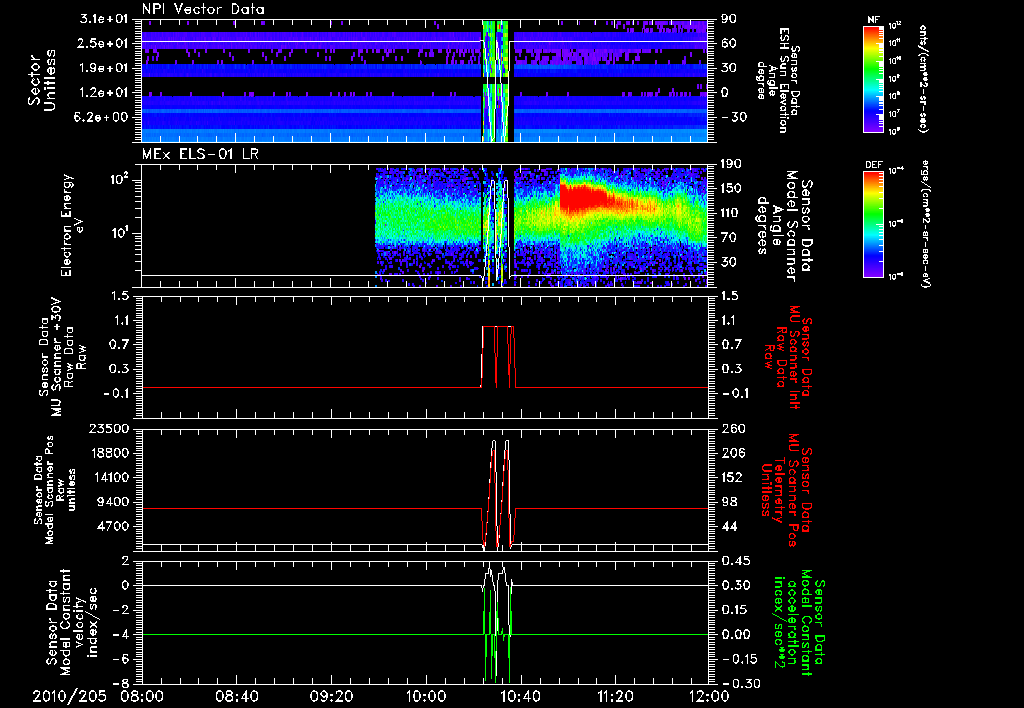The image size is (1024, 708).
Task: Click the red 'MU Scanner Pos Telemetry' axis title
Action: [787, 490]
